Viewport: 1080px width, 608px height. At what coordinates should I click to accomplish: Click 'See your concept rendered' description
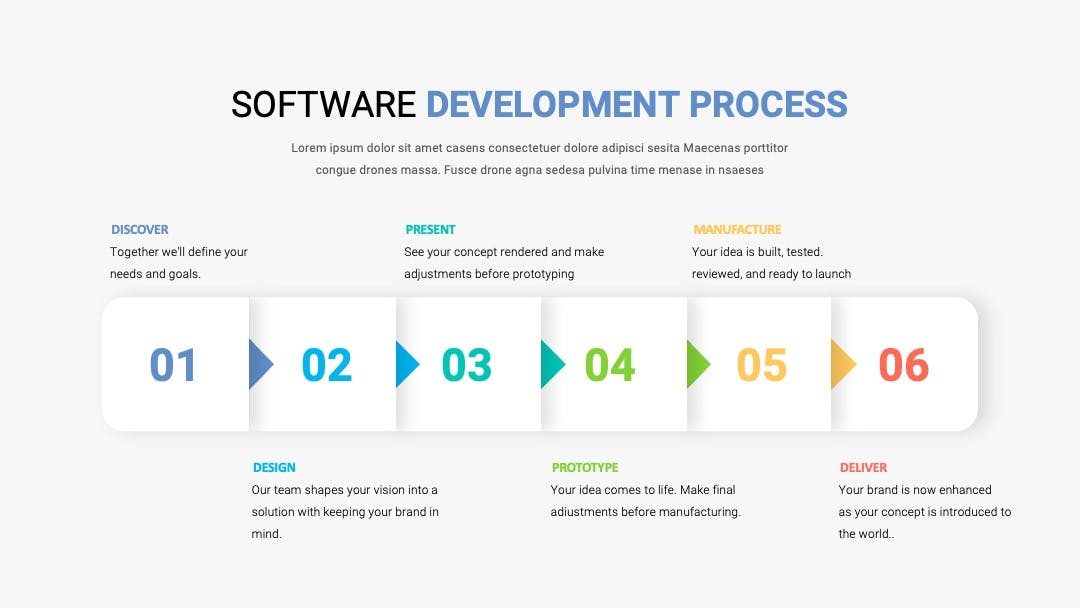click(504, 263)
